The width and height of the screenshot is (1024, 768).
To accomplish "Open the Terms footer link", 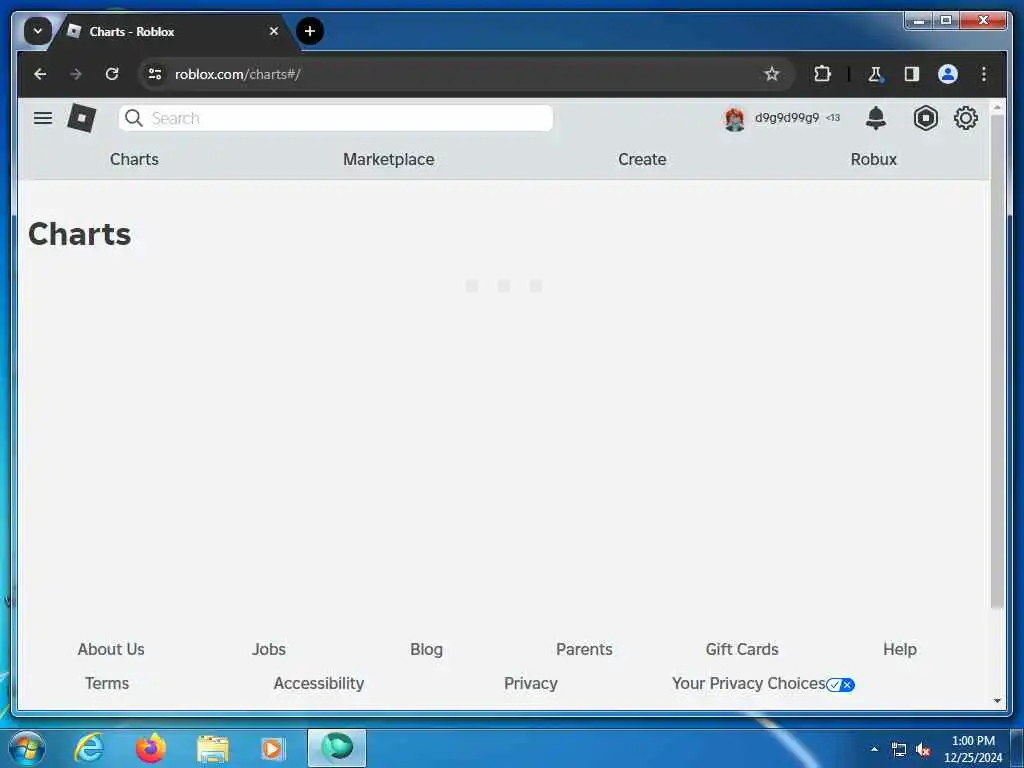I will 107,683.
